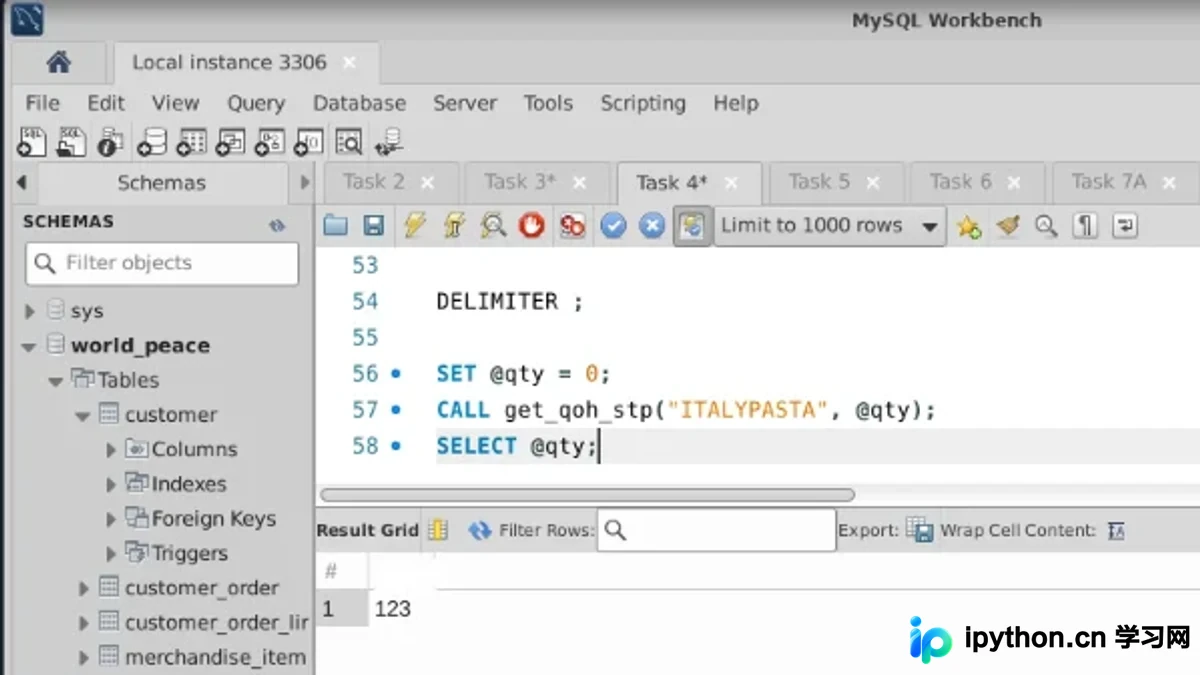Image resolution: width=1200 pixels, height=675 pixels.
Task: Reconnect to DBMS icon
Action: click(x=388, y=141)
